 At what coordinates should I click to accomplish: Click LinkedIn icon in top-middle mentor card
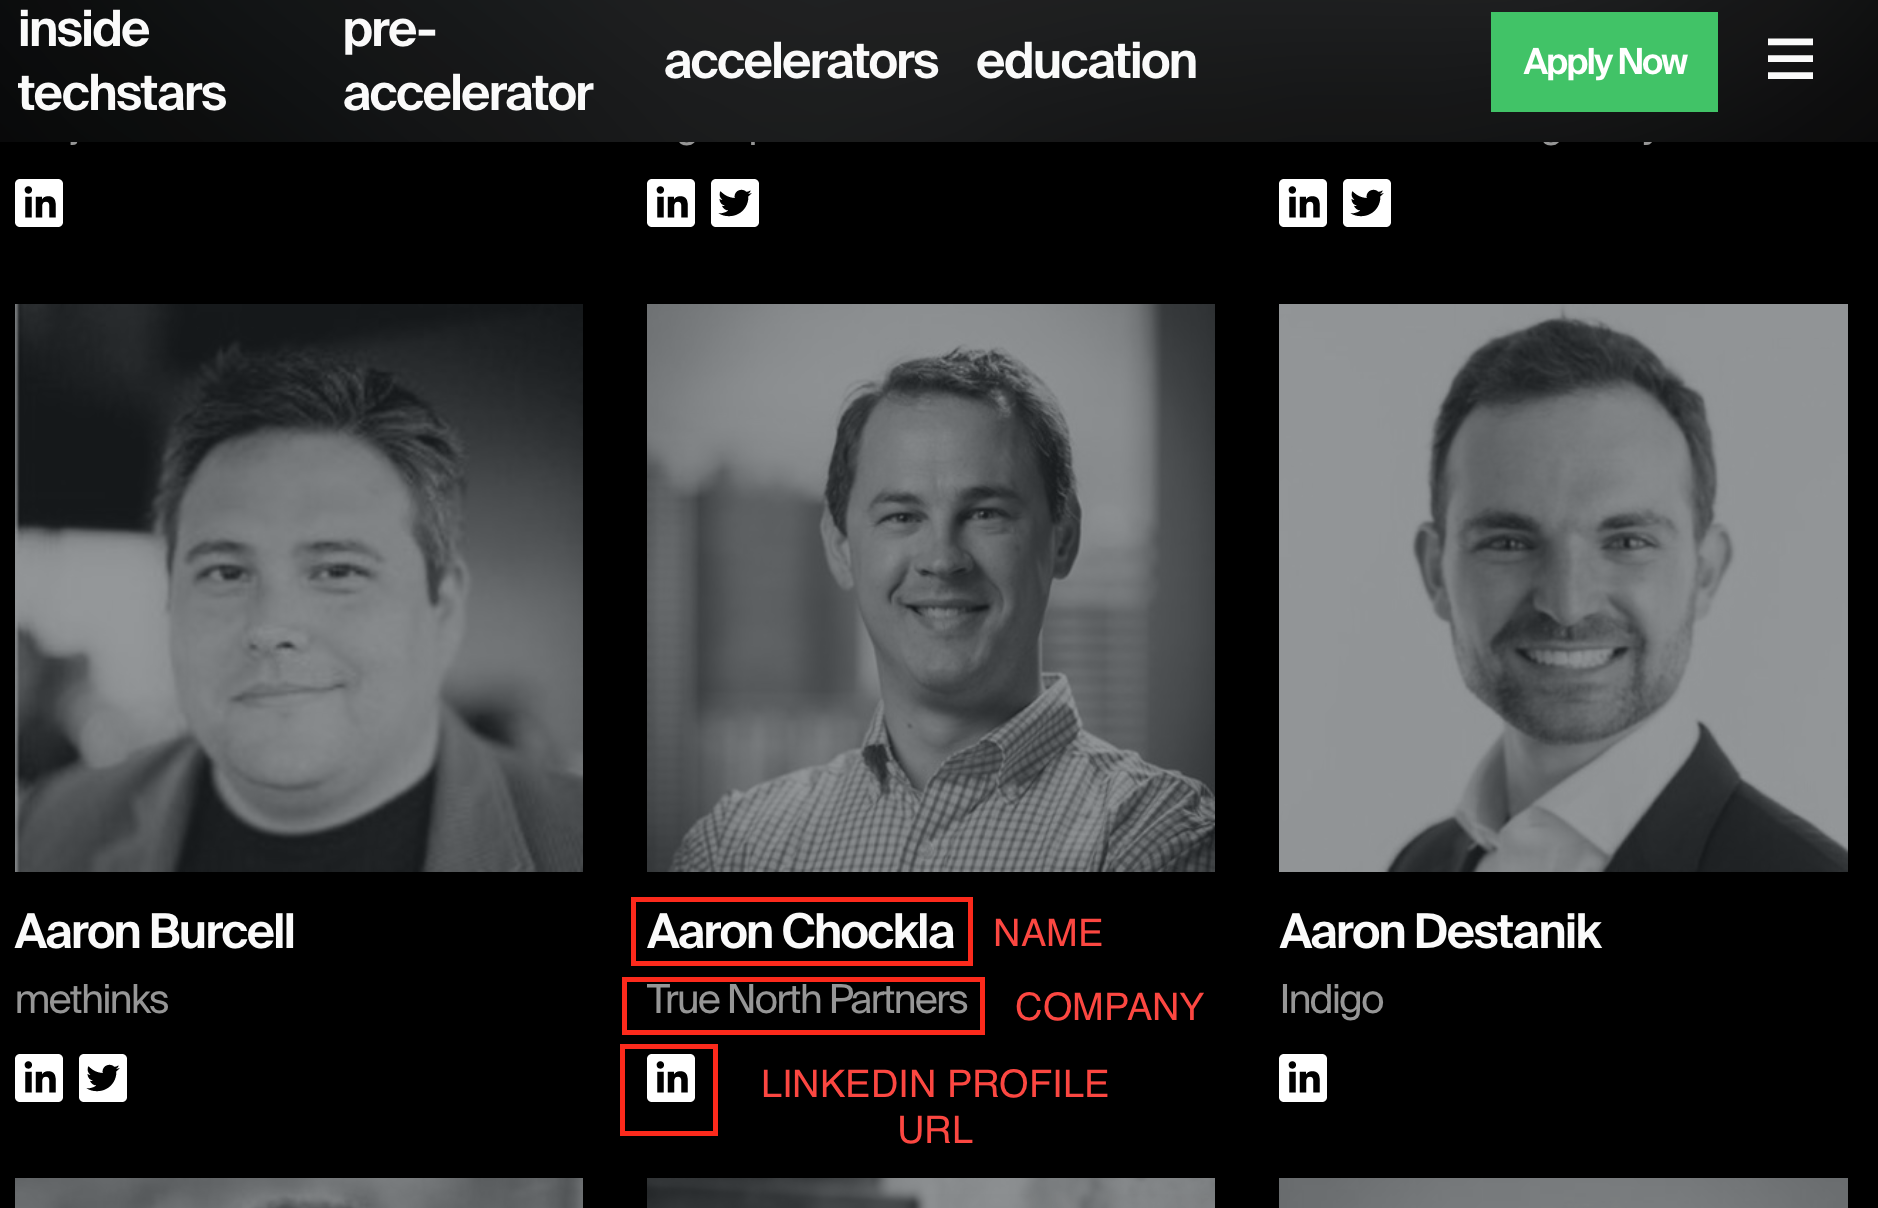coord(671,203)
